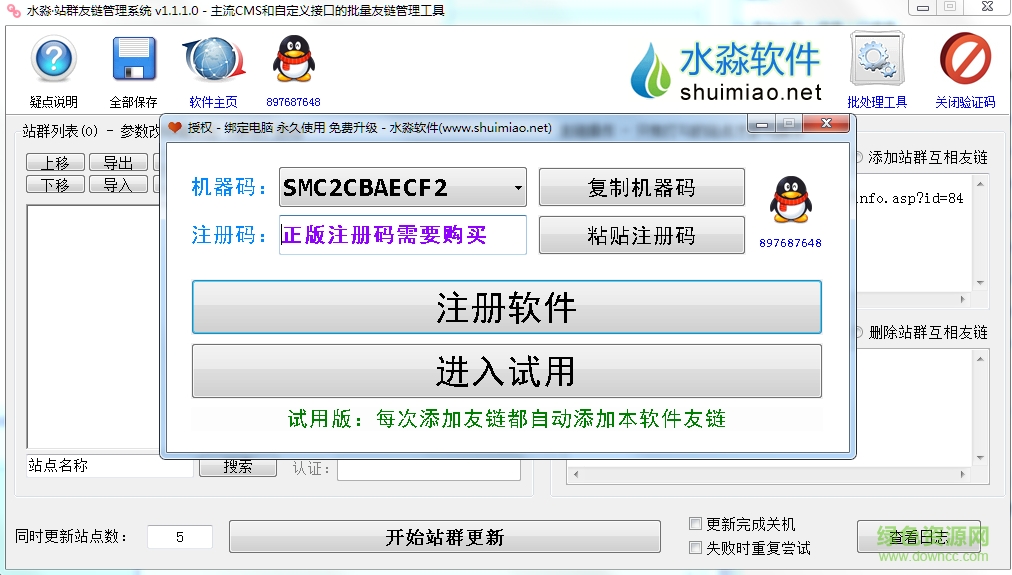Click the 查看日志 button
Screen dimensions: 1012x575
tap(919, 537)
